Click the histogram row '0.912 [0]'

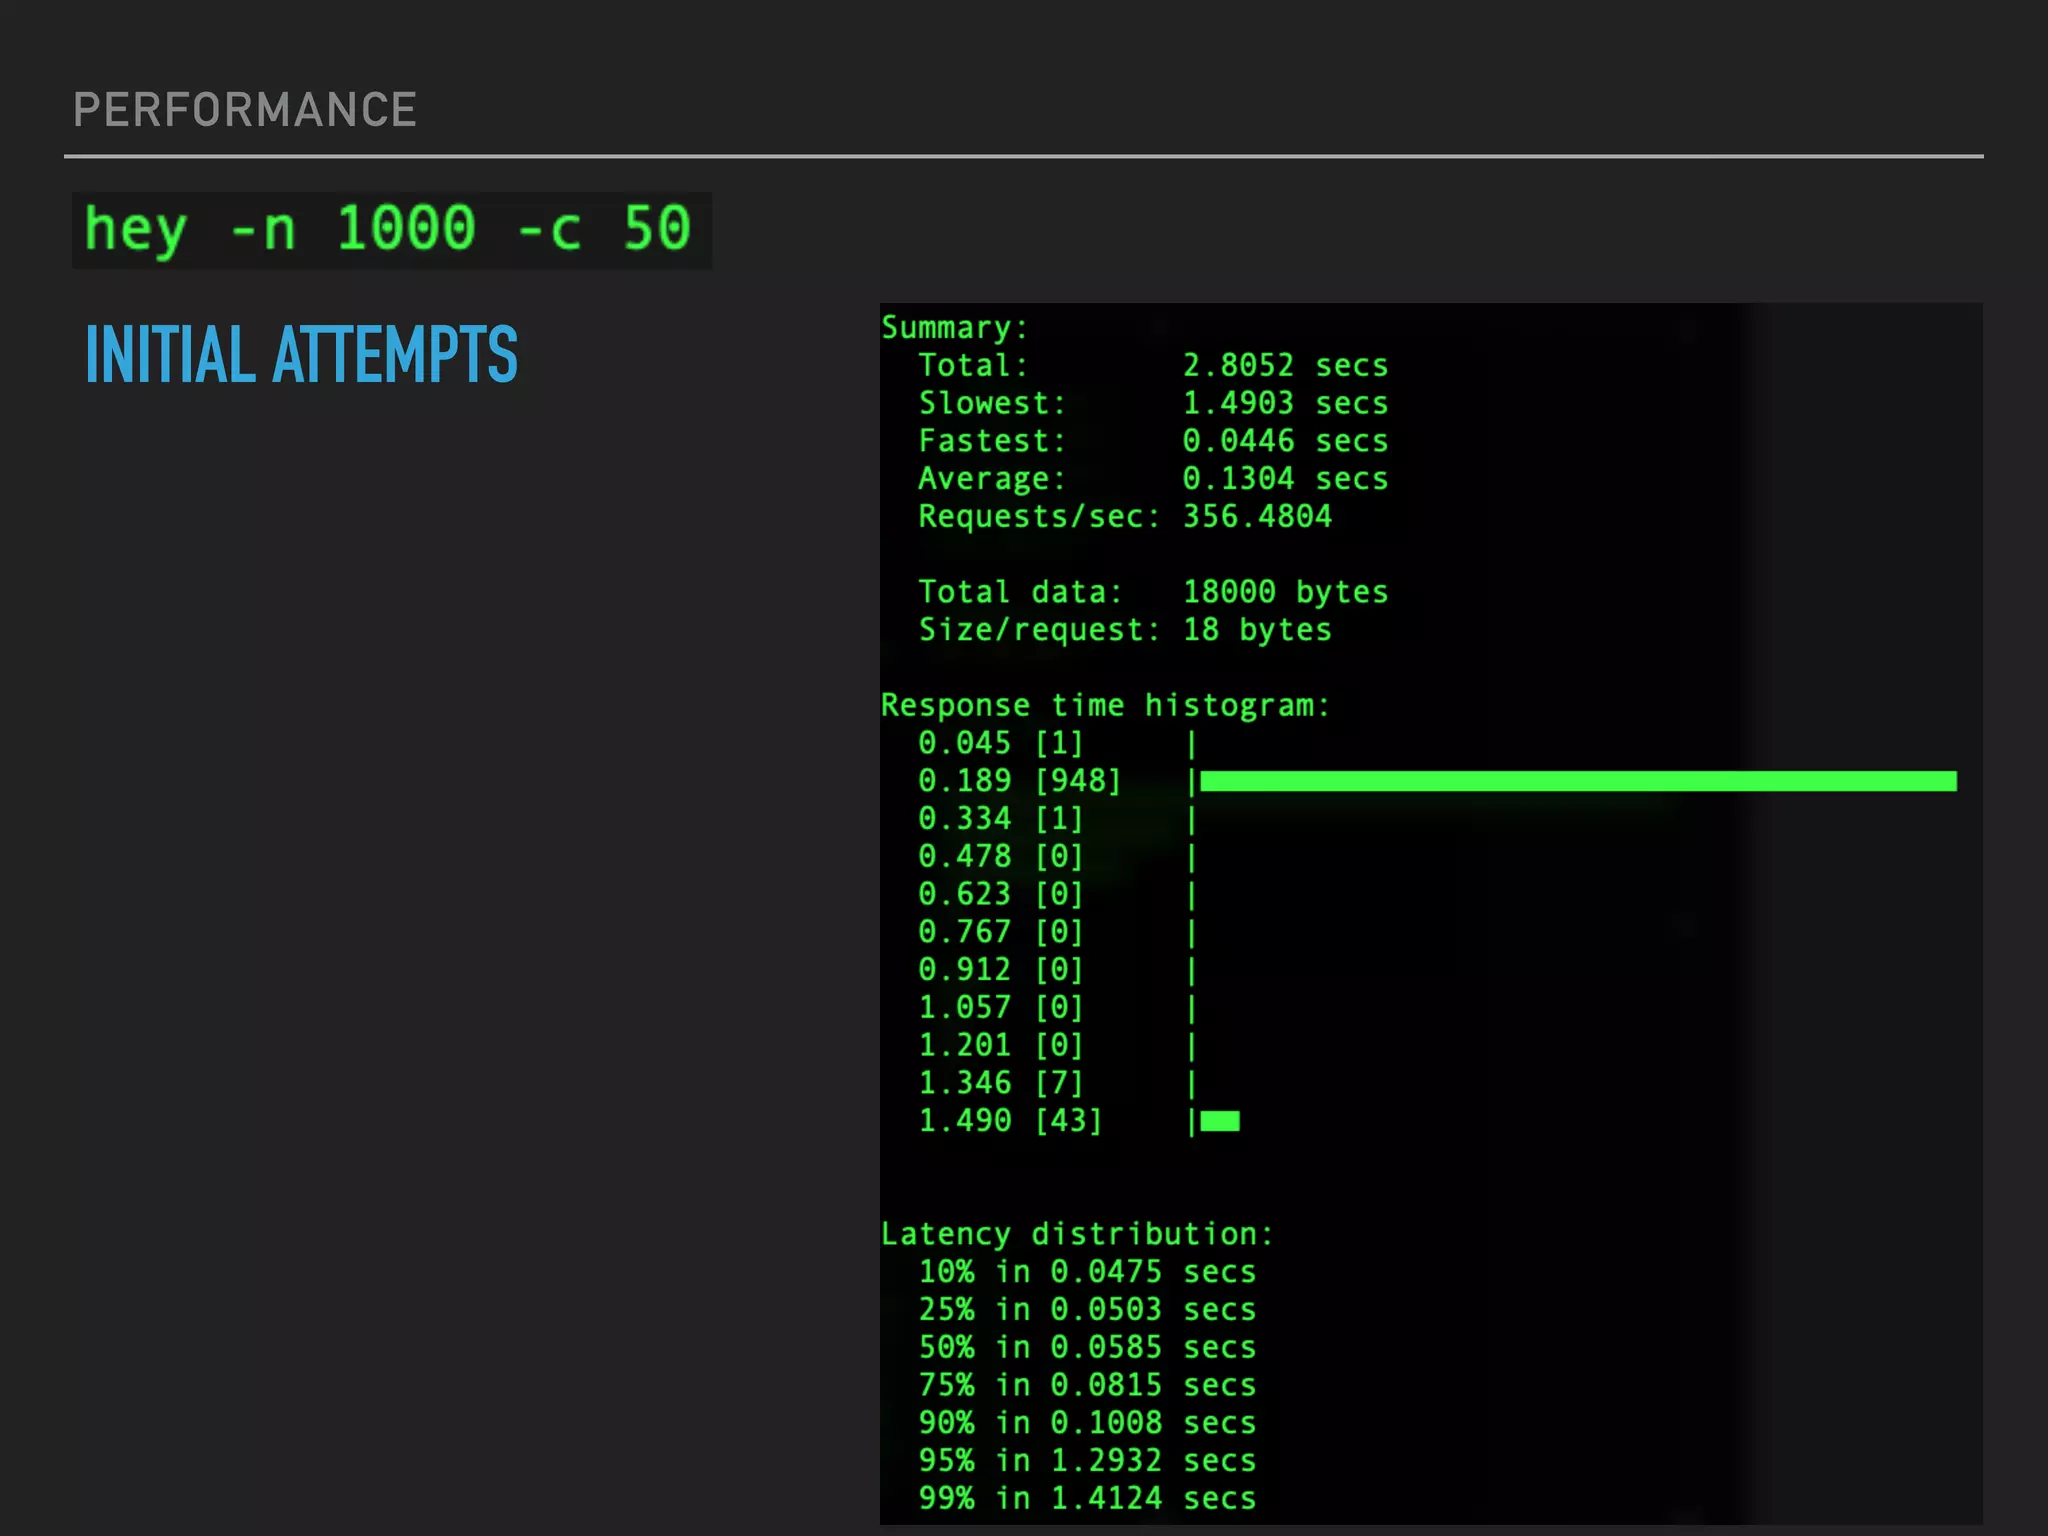click(1057, 970)
